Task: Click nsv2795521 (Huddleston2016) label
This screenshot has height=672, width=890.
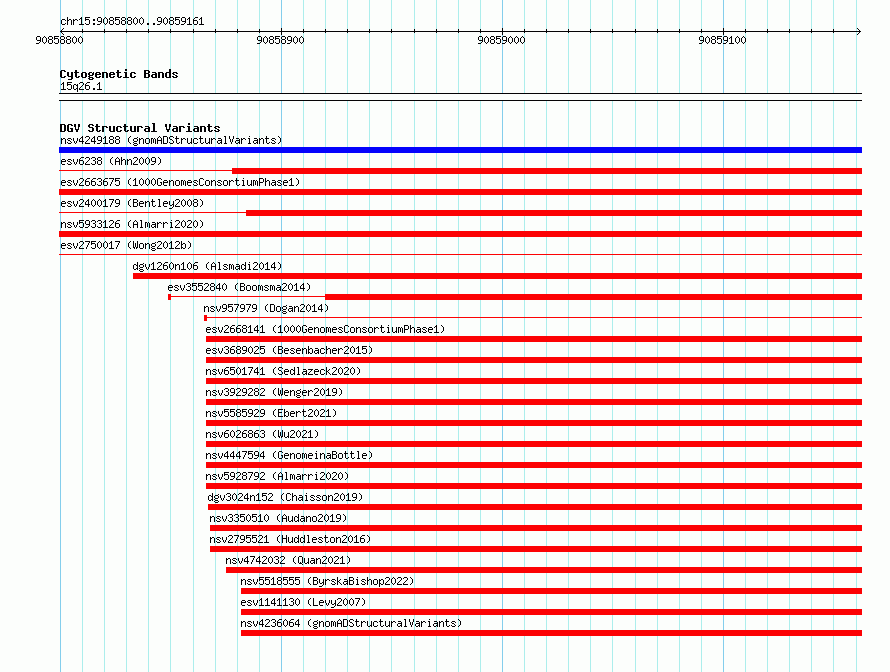Action: tap(290, 539)
